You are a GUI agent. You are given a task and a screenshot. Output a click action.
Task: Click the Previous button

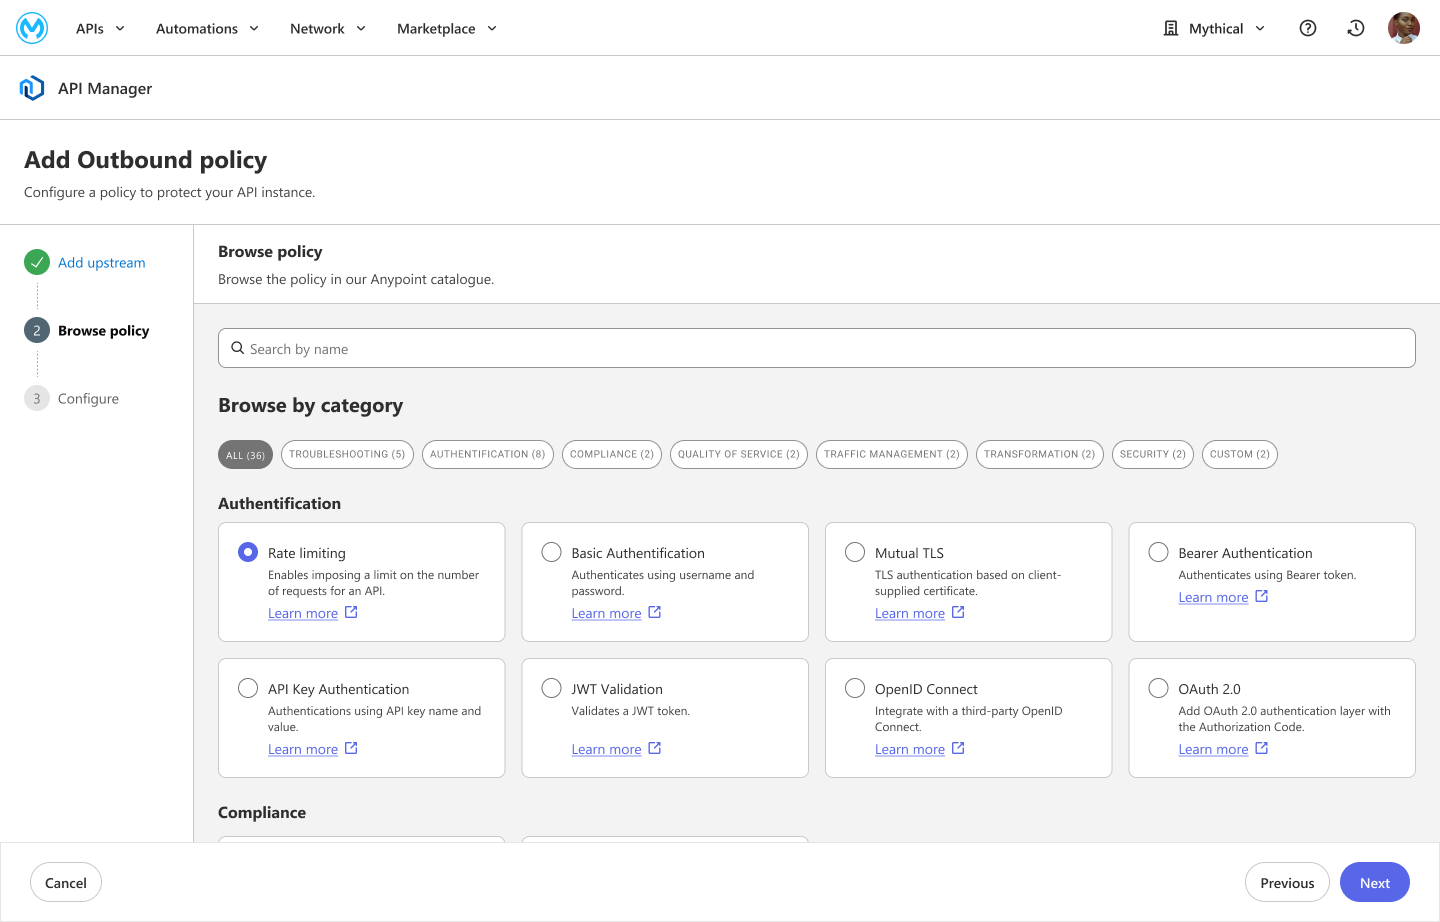pos(1287,882)
